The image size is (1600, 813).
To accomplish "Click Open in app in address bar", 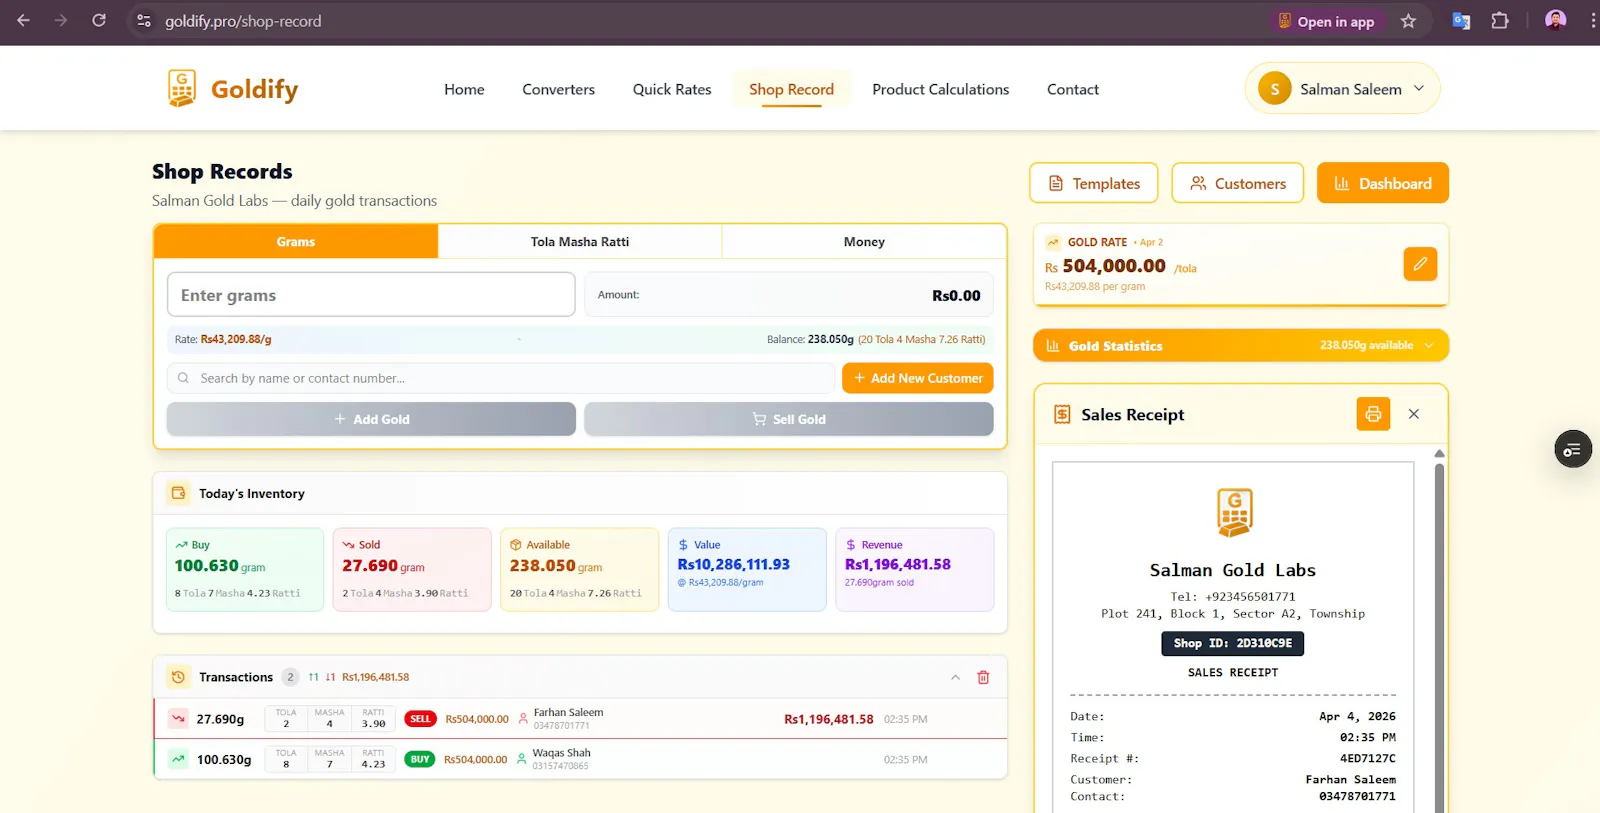I will click(1327, 21).
